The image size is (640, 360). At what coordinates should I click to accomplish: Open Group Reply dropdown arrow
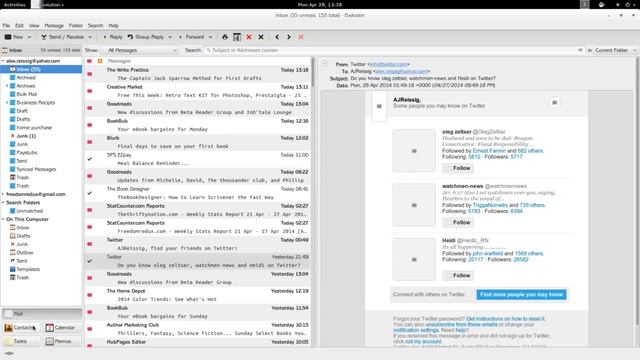click(170, 37)
